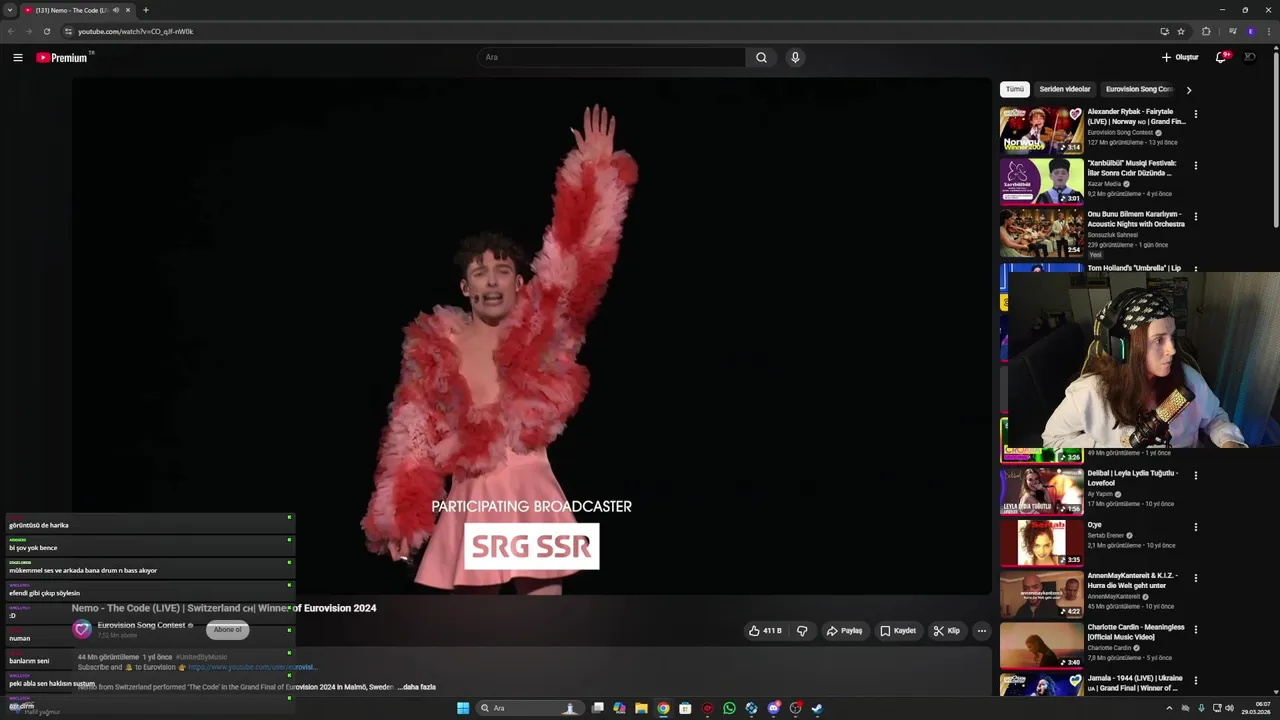Viewport: 1280px width, 720px height.
Task: Open Jamala 1944 Ukraine video title
Action: click(1135, 683)
